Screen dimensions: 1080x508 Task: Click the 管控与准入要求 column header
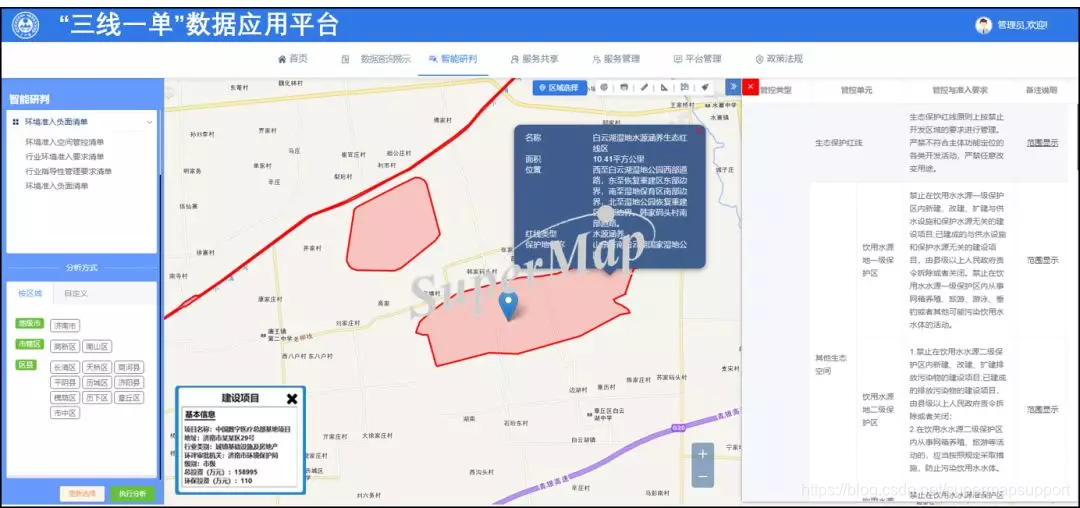pyautogui.click(x=959, y=90)
